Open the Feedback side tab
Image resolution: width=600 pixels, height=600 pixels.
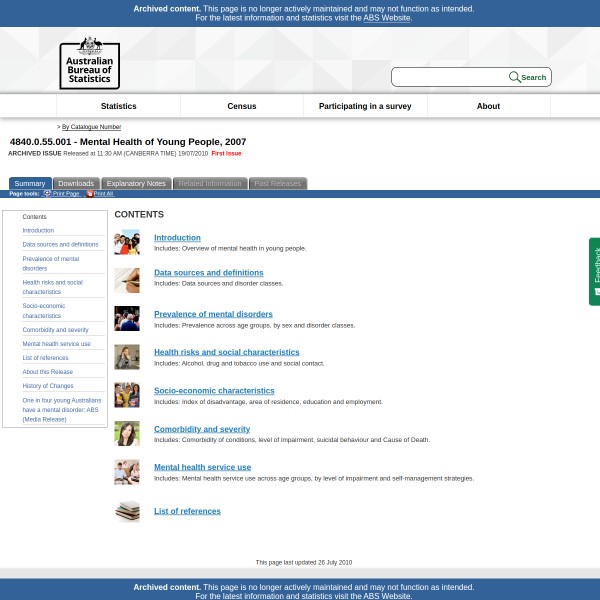[x=595, y=270]
